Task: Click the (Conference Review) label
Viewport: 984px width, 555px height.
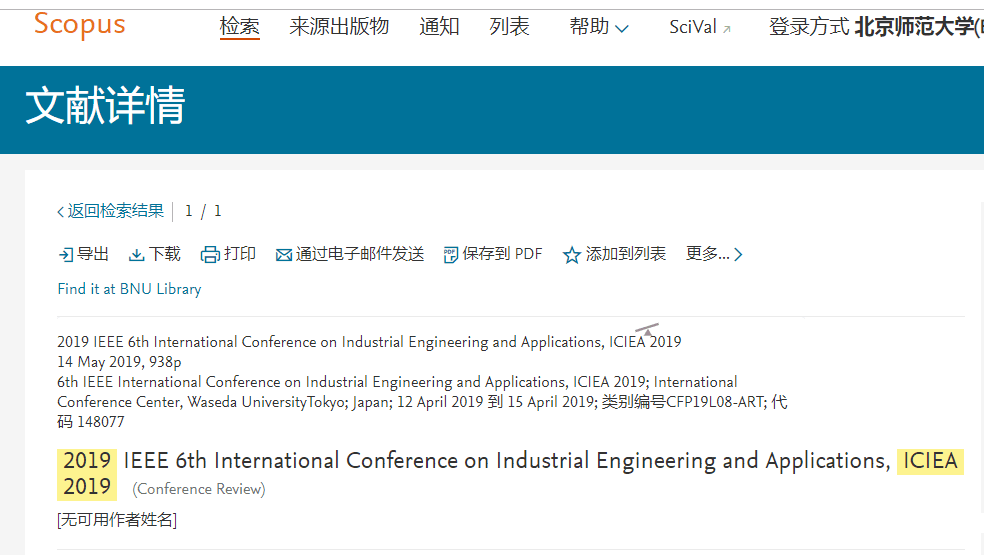Action: pos(199,489)
